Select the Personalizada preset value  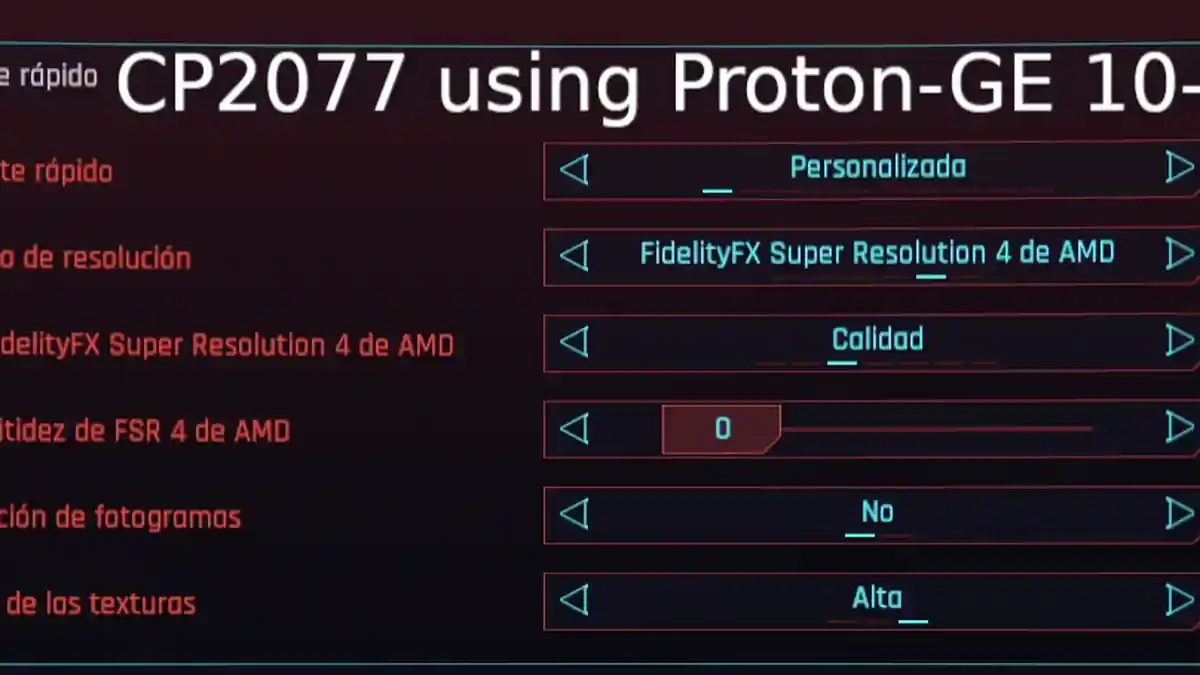click(x=877, y=167)
